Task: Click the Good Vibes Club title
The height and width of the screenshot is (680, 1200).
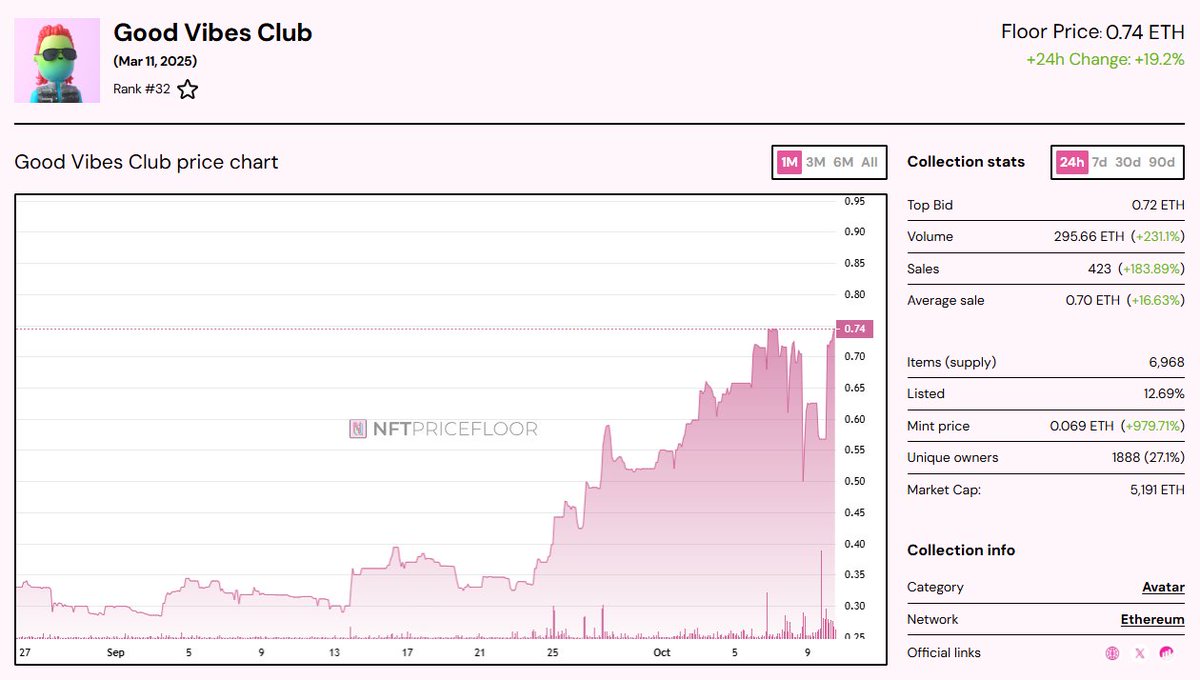Action: (x=213, y=33)
